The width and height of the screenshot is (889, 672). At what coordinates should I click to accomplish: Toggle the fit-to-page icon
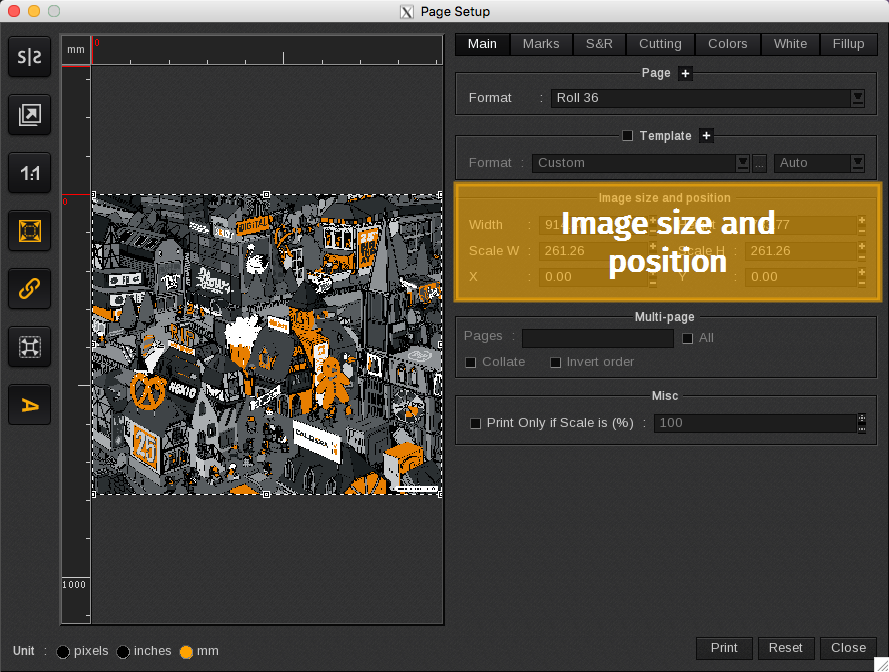tap(30, 231)
